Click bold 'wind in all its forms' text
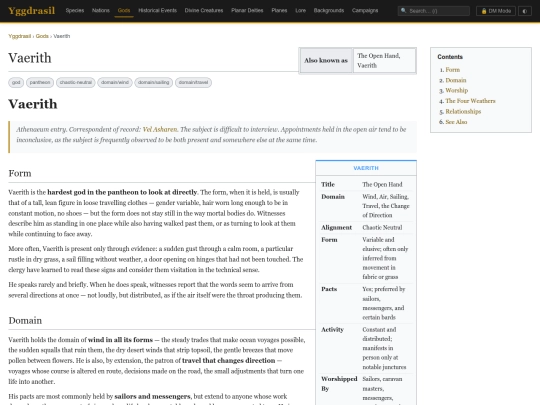 (x=120, y=340)
